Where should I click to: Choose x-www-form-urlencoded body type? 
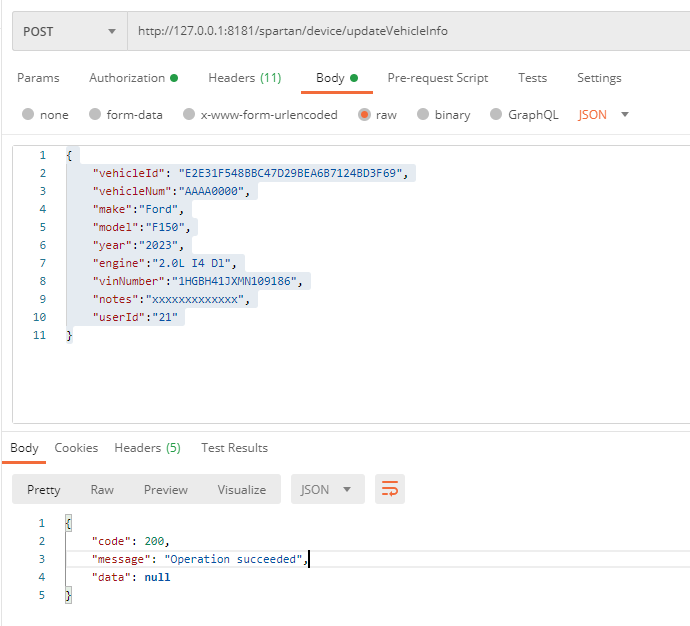[x=189, y=115]
